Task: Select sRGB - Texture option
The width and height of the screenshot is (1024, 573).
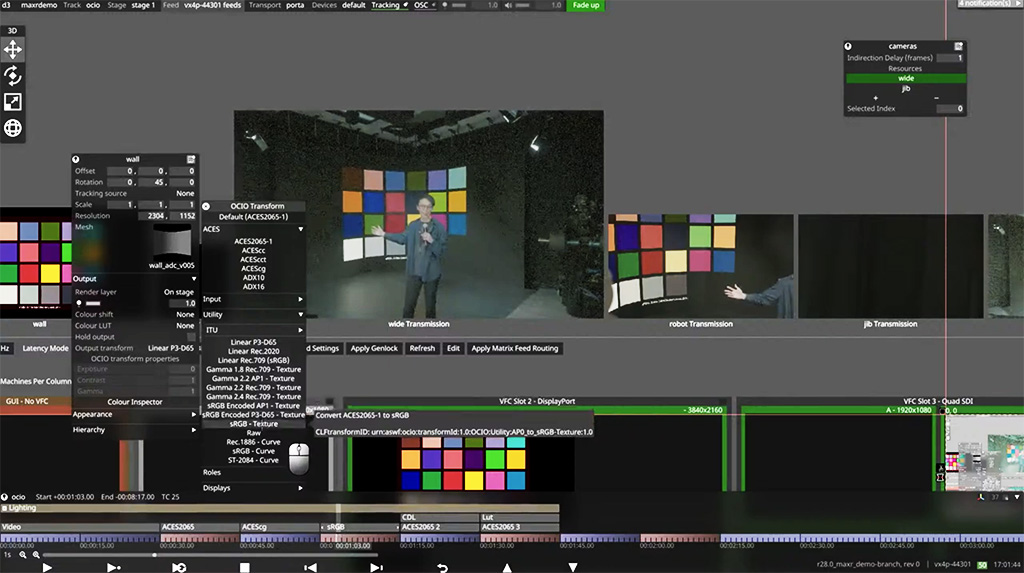Action: 253,424
